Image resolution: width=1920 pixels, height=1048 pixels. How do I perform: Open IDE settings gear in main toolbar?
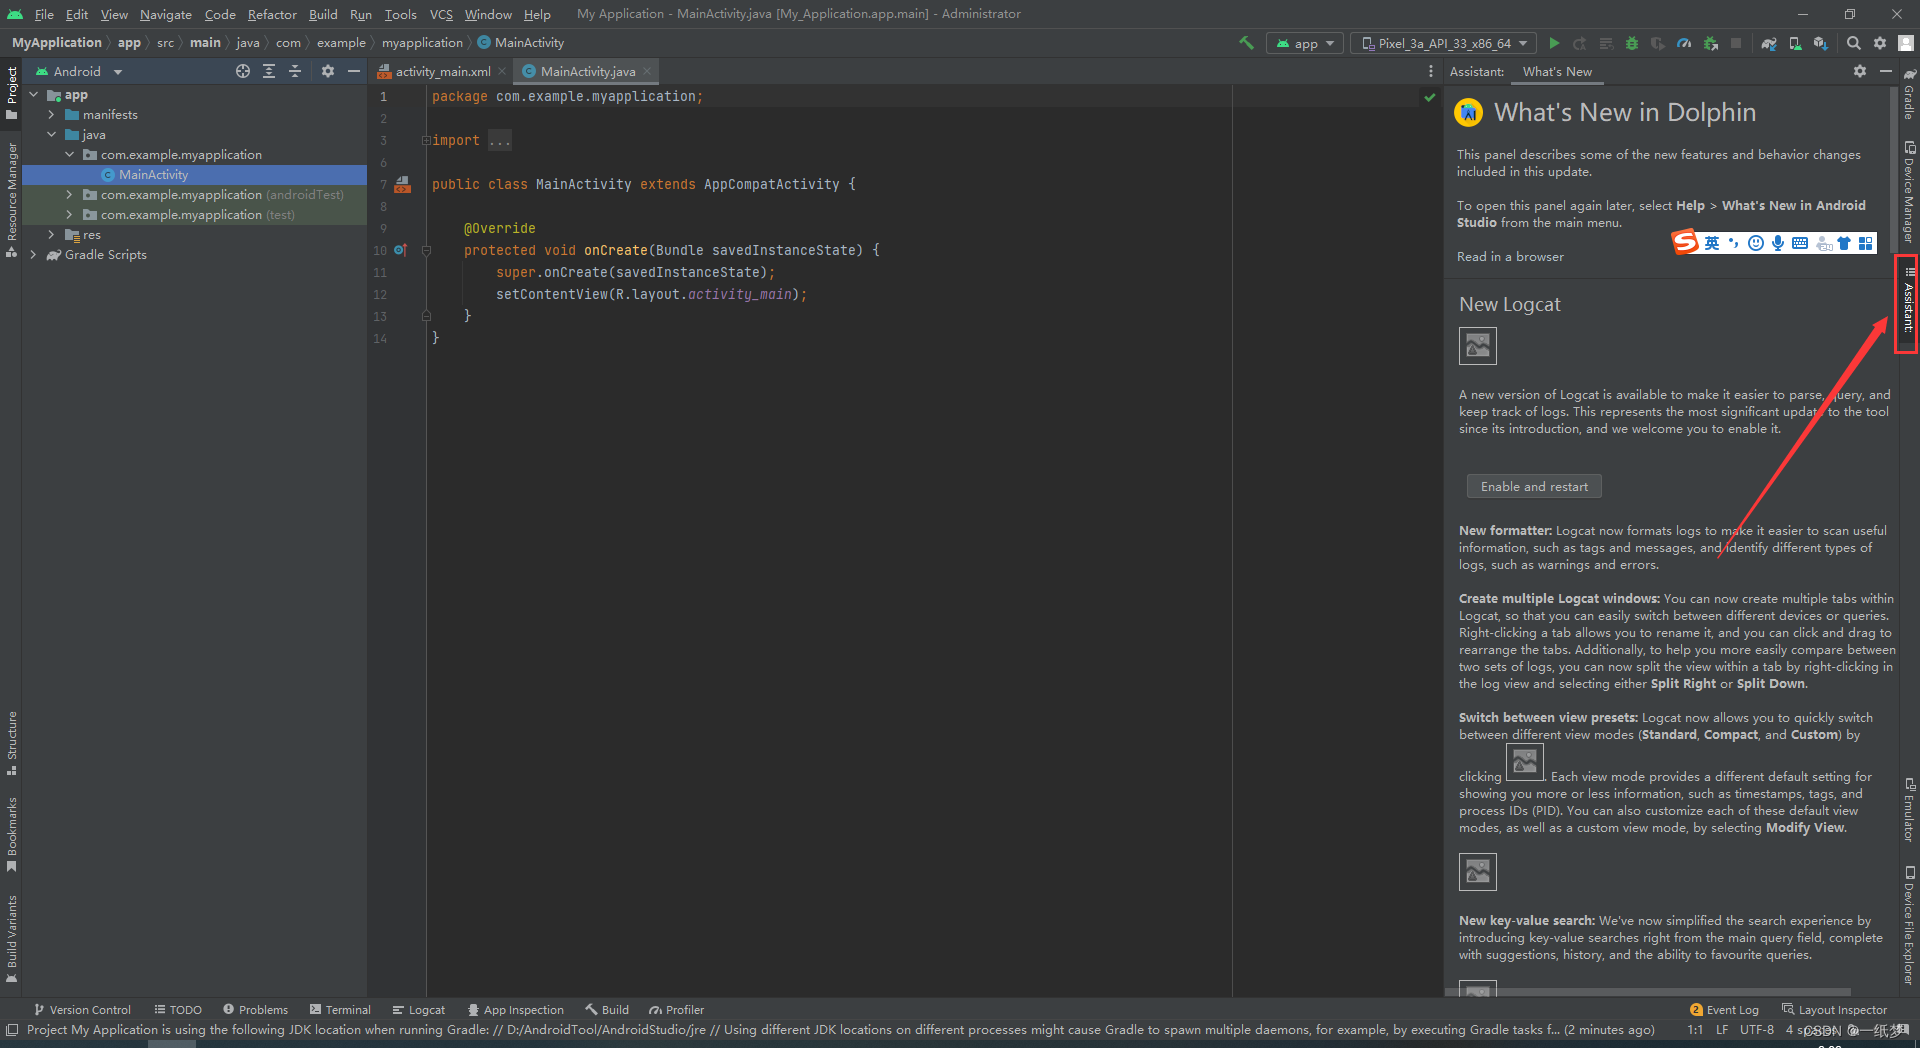pyautogui.click(x=1880, y=43)
